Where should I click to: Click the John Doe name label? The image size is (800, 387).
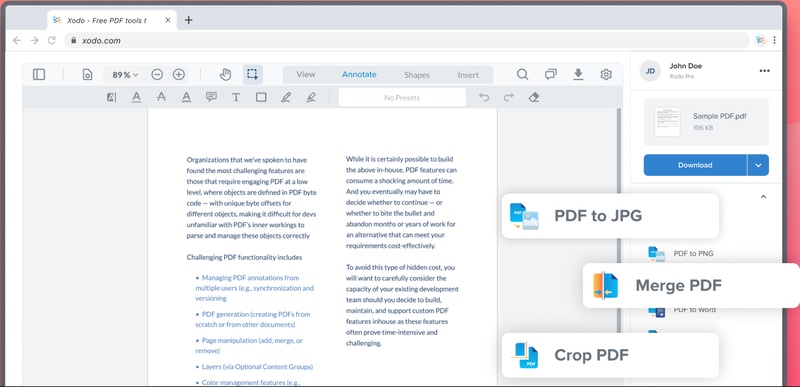tap(686, 66)
